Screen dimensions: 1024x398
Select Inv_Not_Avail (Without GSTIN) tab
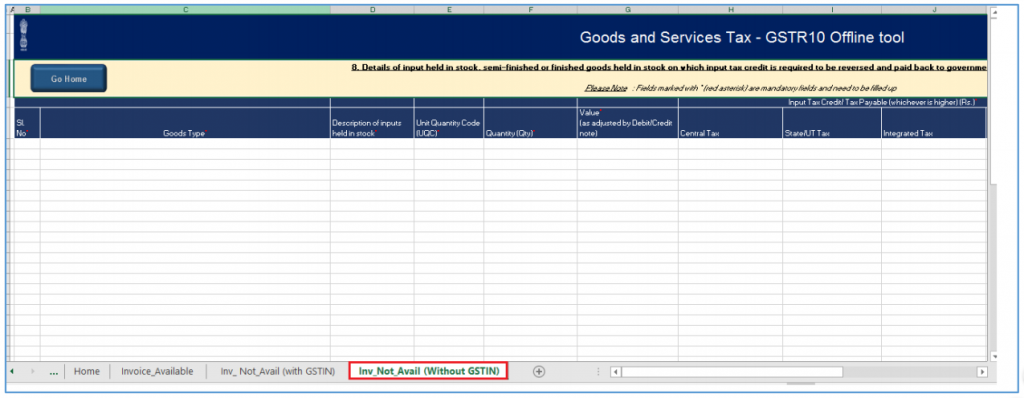click(x=429, y=371)
